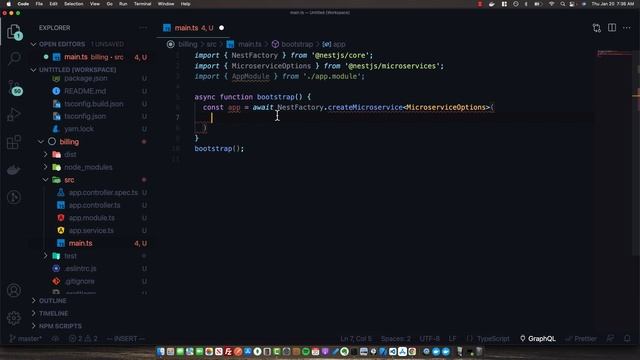This screenshot has width=640, height=360.
Task: Click Ln 7, Col 5 in the status bar
Action: click(356, 338)
